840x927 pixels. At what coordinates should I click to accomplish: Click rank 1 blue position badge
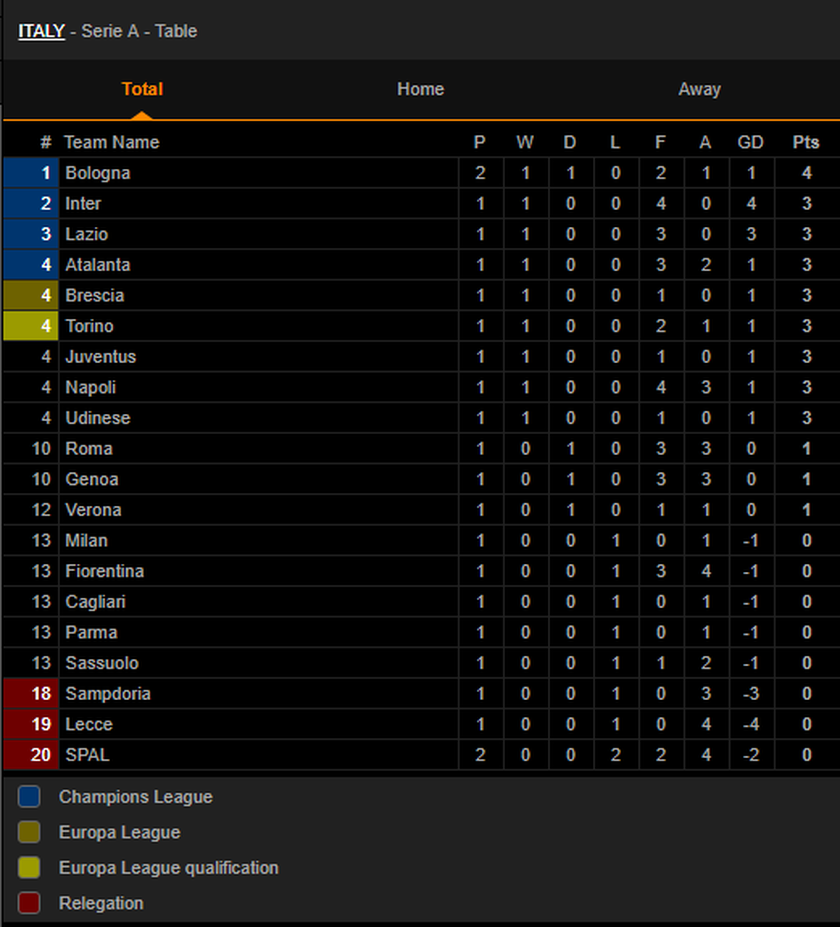[x=31, y=173]
